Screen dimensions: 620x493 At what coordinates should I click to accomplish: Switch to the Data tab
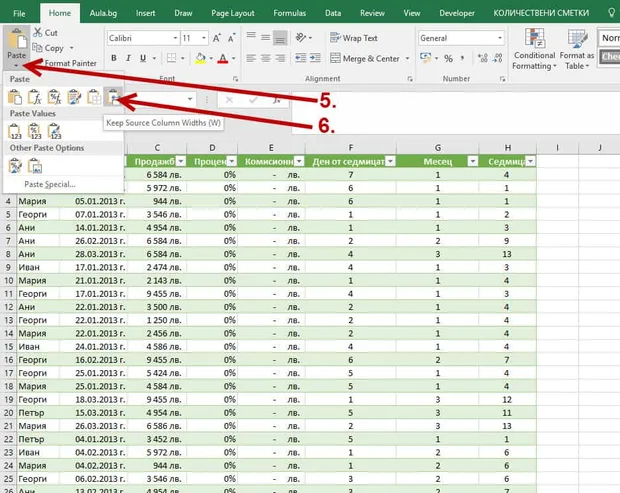333,13
